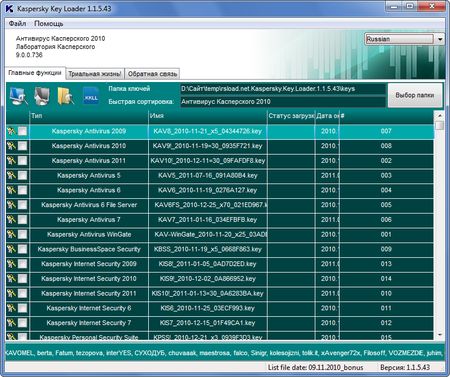The image size is (450, 377).
Task: Check the box for Kaspersky Antivirus 2009
Action: [22, 131]
